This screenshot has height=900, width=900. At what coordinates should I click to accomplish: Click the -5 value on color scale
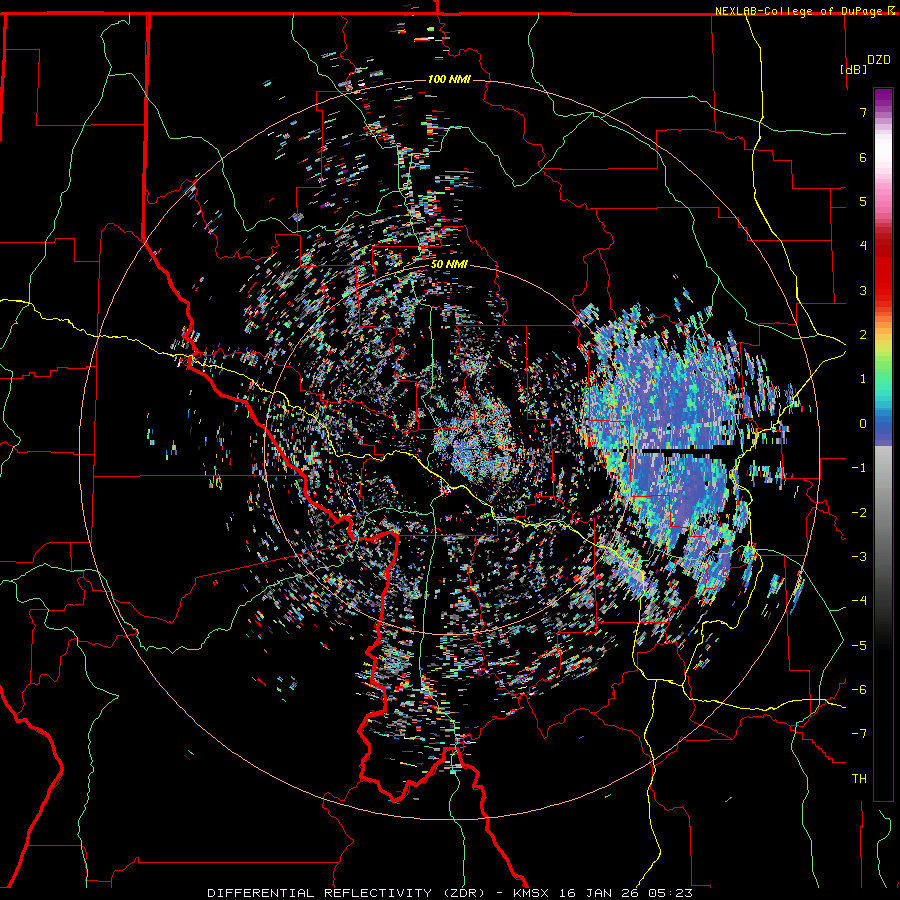pos(859,645)
